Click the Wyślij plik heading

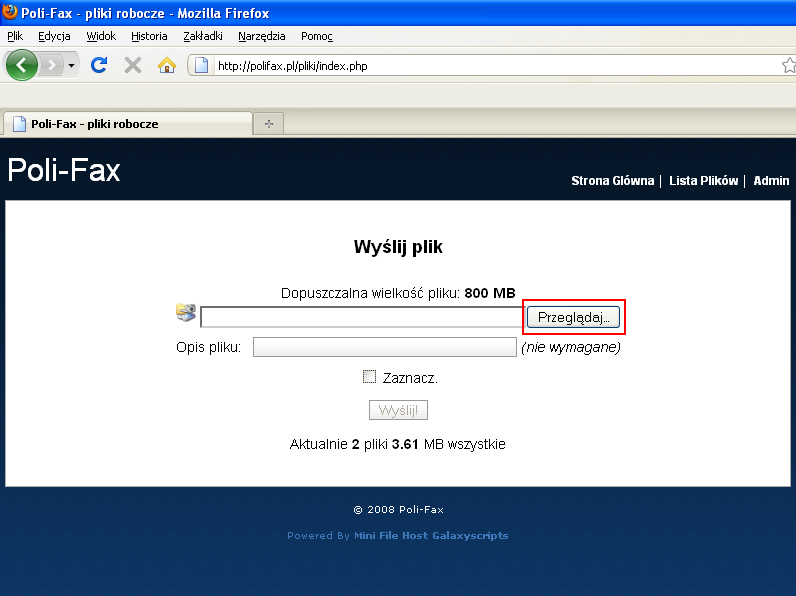pyautogui.click(x=399, y=247)
